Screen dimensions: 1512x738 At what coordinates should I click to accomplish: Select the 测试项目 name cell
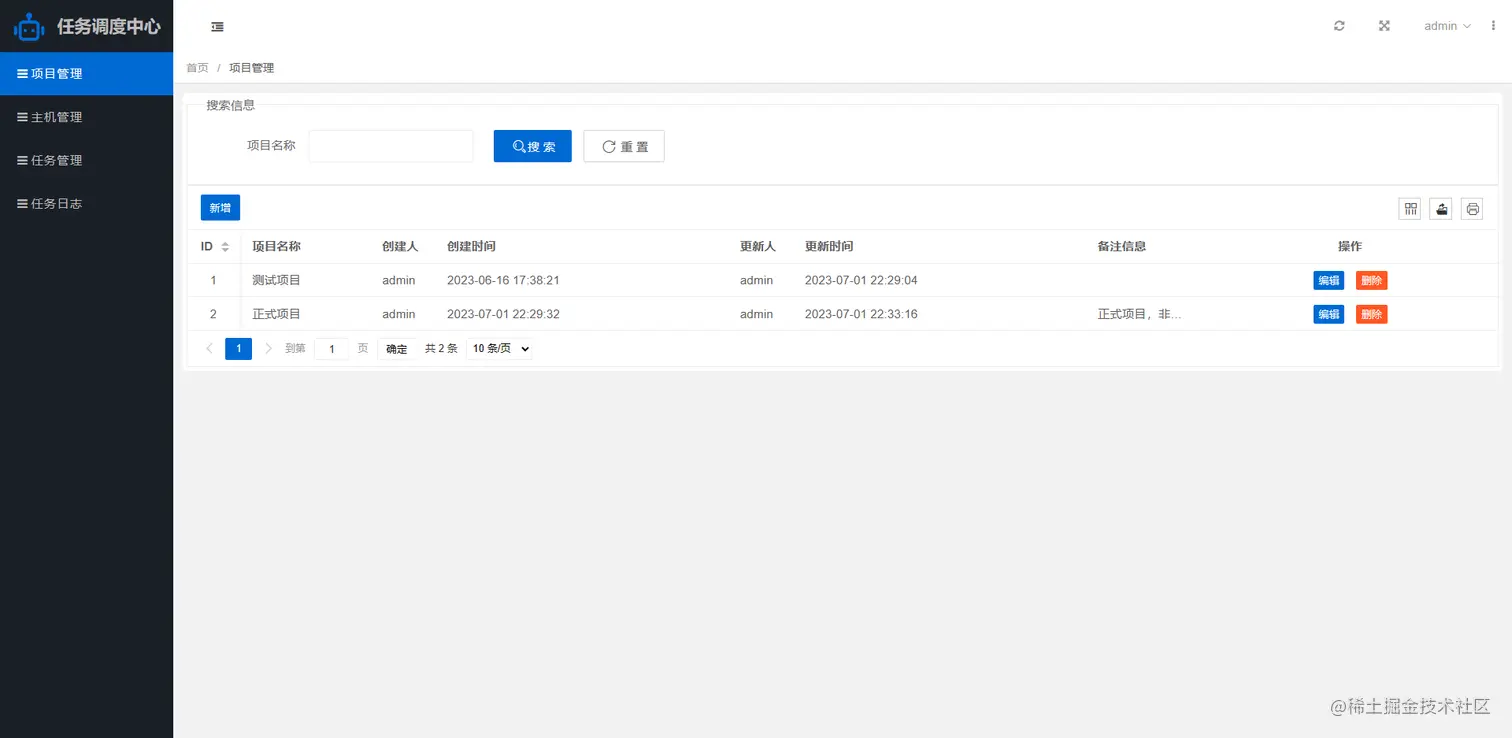pyautogui.click(x=277, y=281)
